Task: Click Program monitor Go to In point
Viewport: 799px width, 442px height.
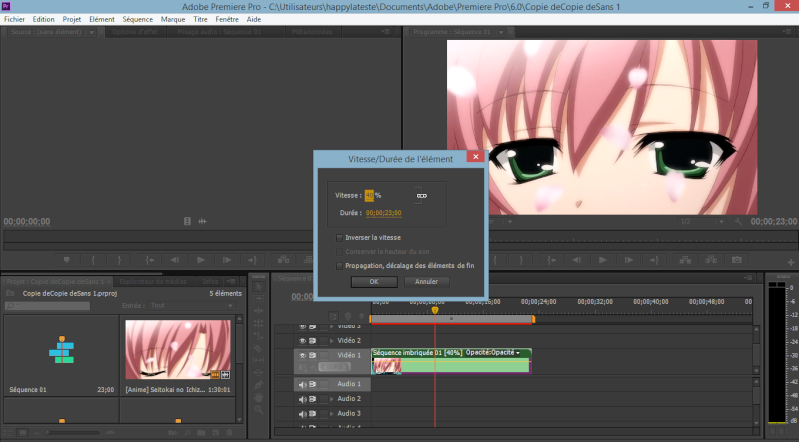Action: point(551,260)
